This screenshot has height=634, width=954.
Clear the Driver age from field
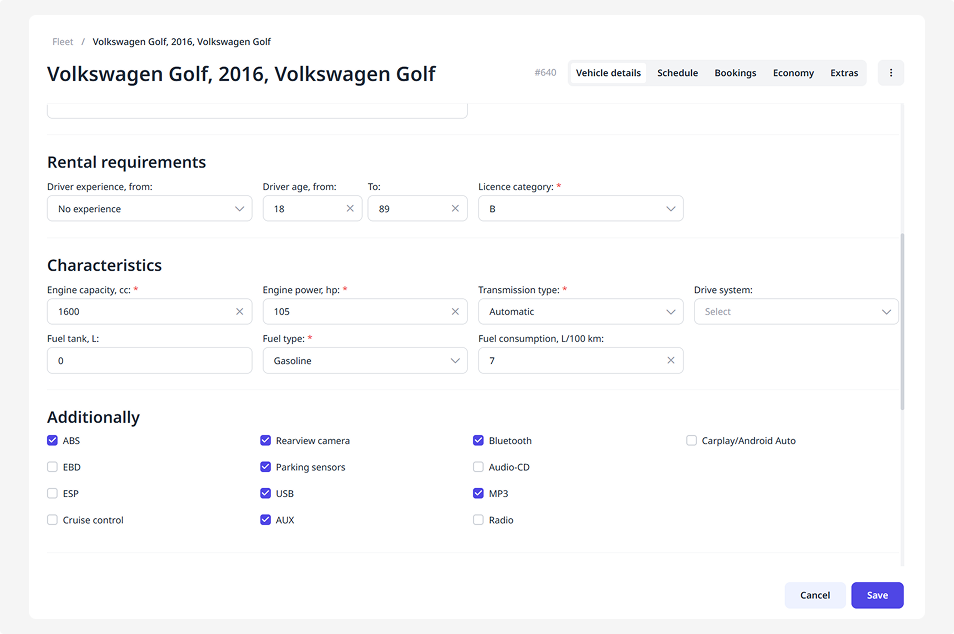tap(350, 209)
